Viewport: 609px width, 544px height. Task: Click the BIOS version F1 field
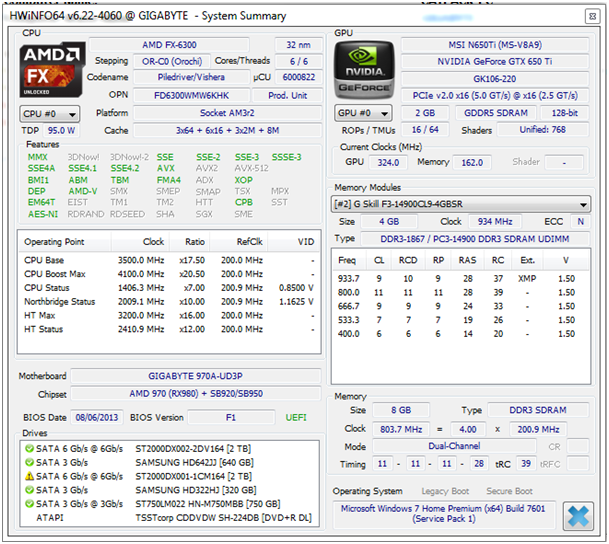[231, 417]
